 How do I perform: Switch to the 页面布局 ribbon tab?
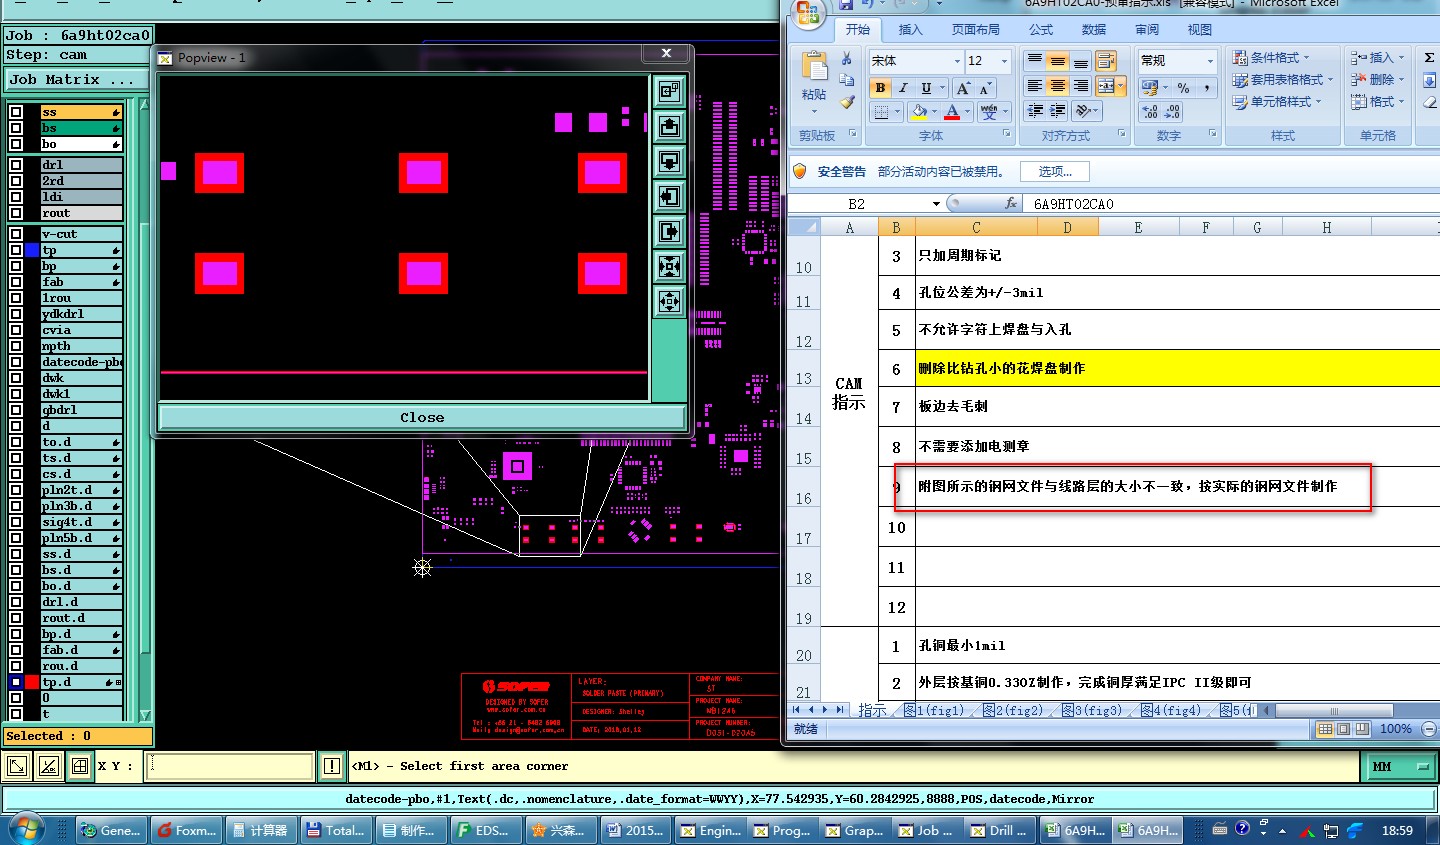point(975,30)
